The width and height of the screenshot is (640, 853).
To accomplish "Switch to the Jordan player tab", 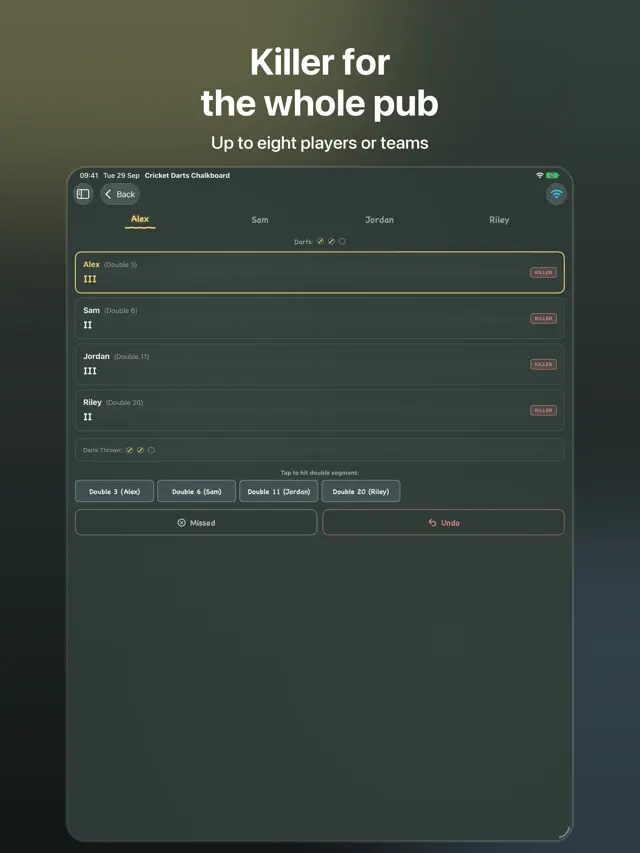I will pyautogui.click(x=379, y=220).
